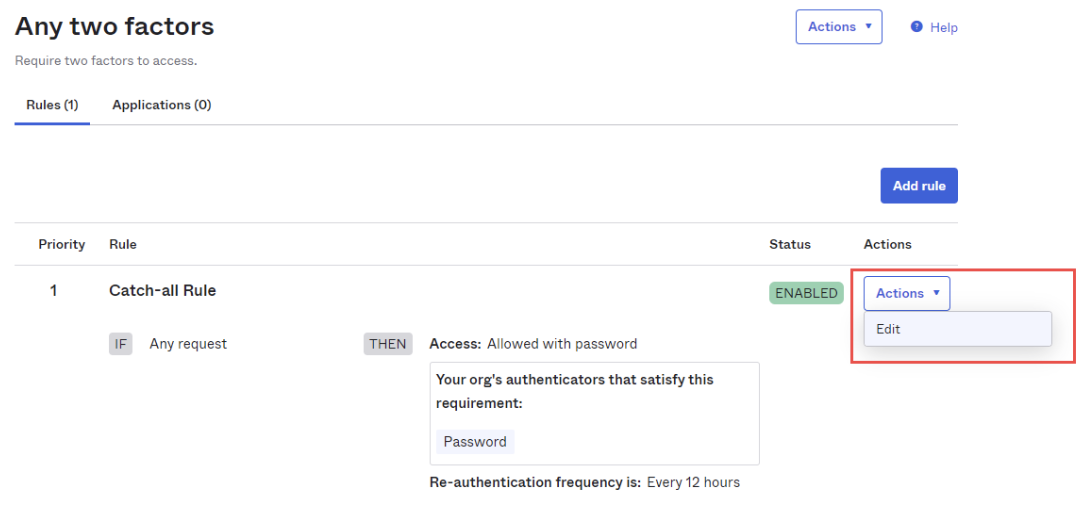Click the Help question mark icon
1086x516 pixels.
coord(916,27)
